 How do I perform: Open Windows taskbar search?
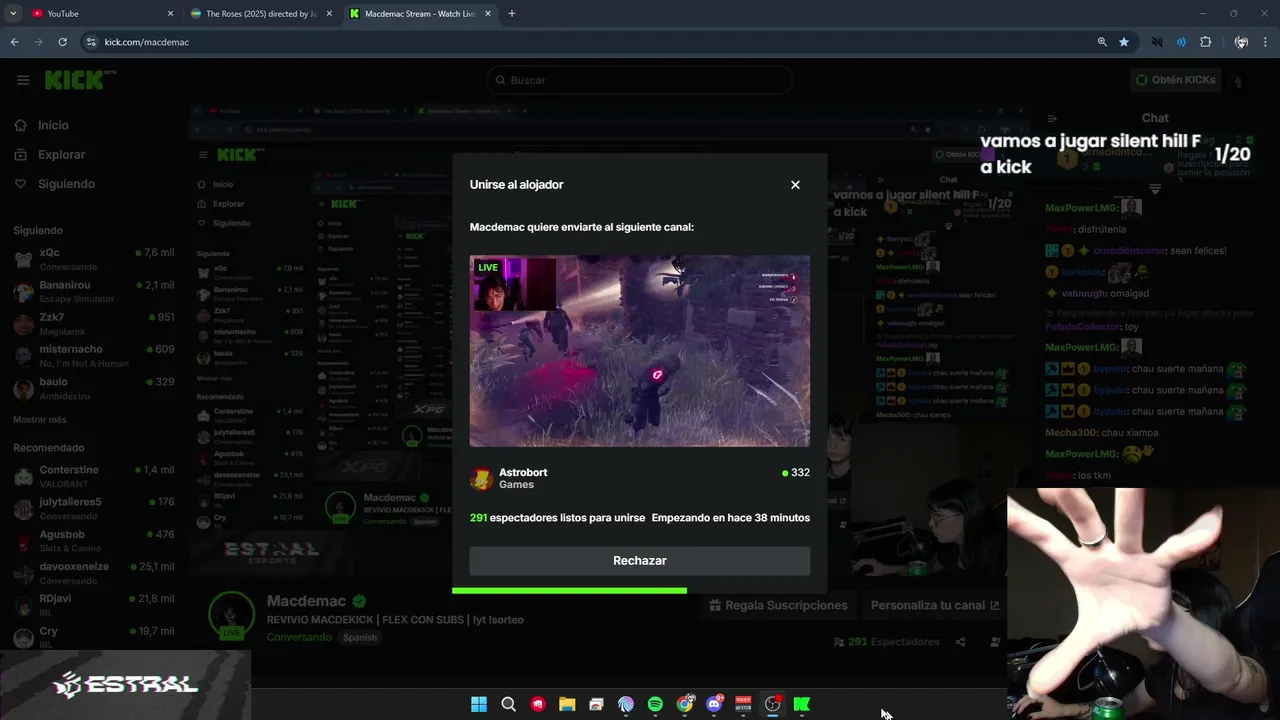tap(508, 704)
